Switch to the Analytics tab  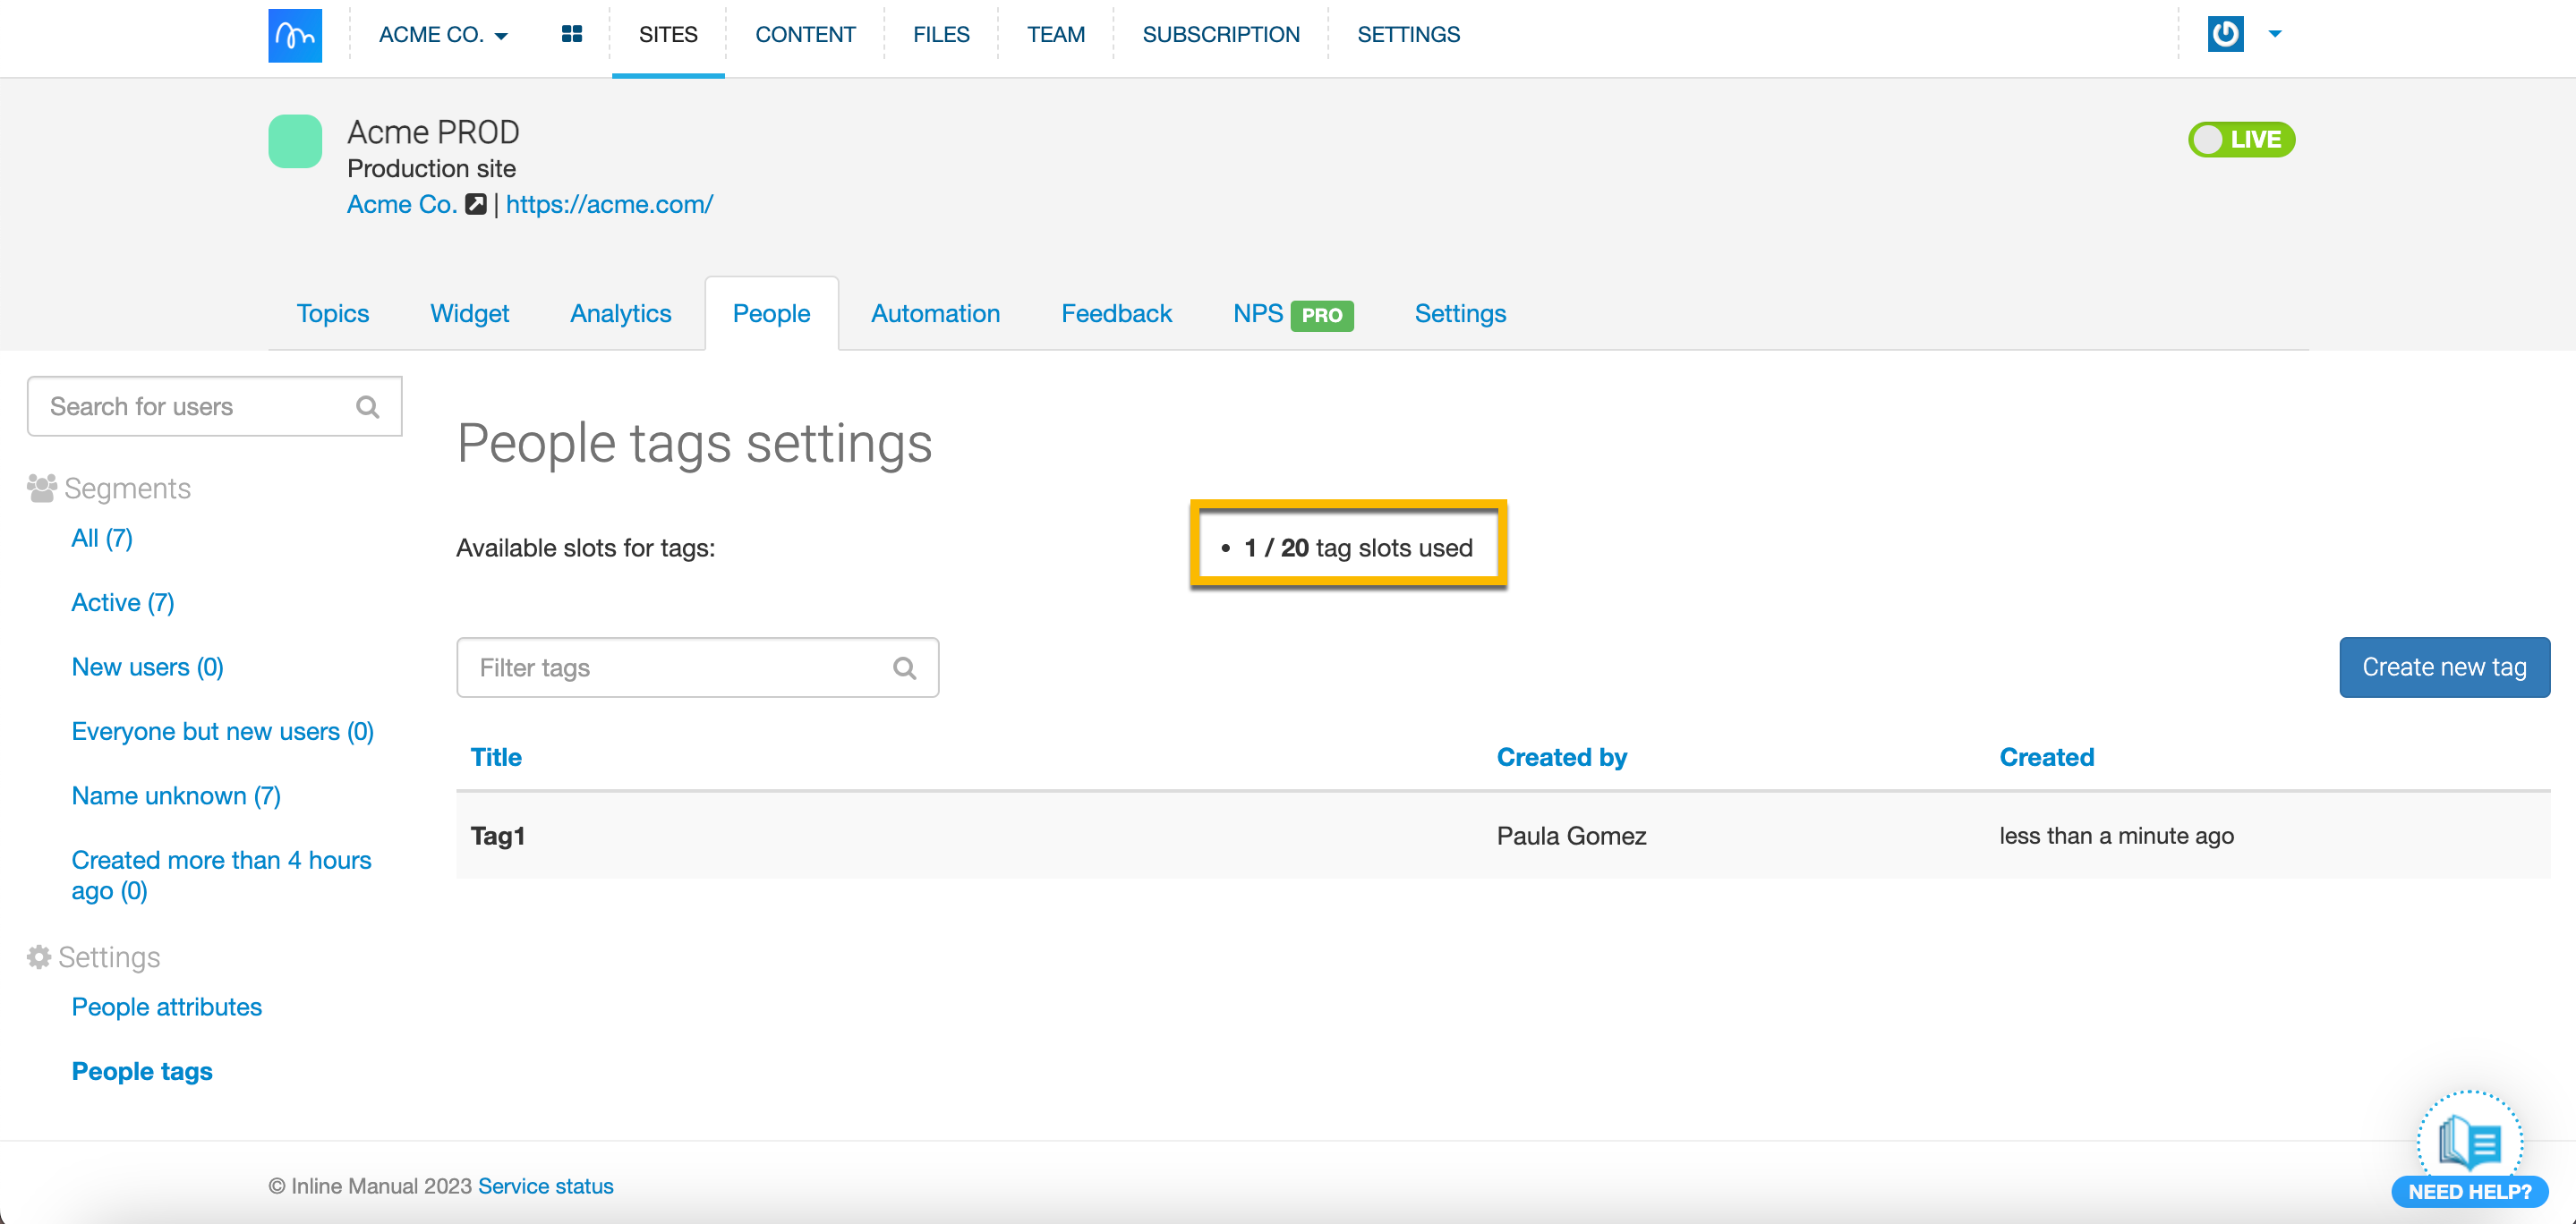[620, 314]
